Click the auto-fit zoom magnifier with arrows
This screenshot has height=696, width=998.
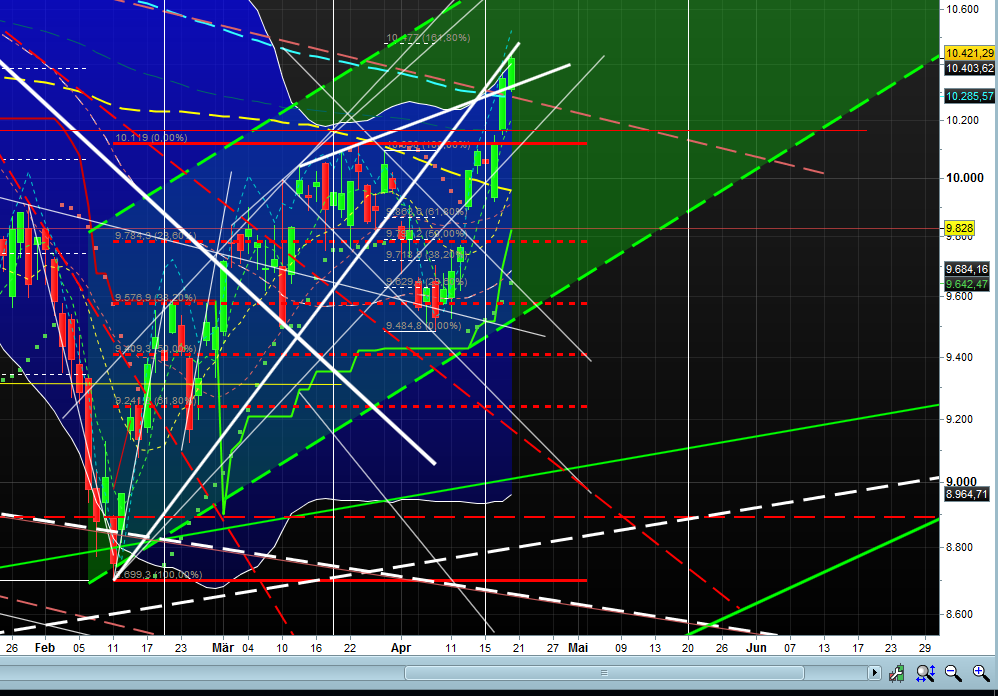click(925, 673)
